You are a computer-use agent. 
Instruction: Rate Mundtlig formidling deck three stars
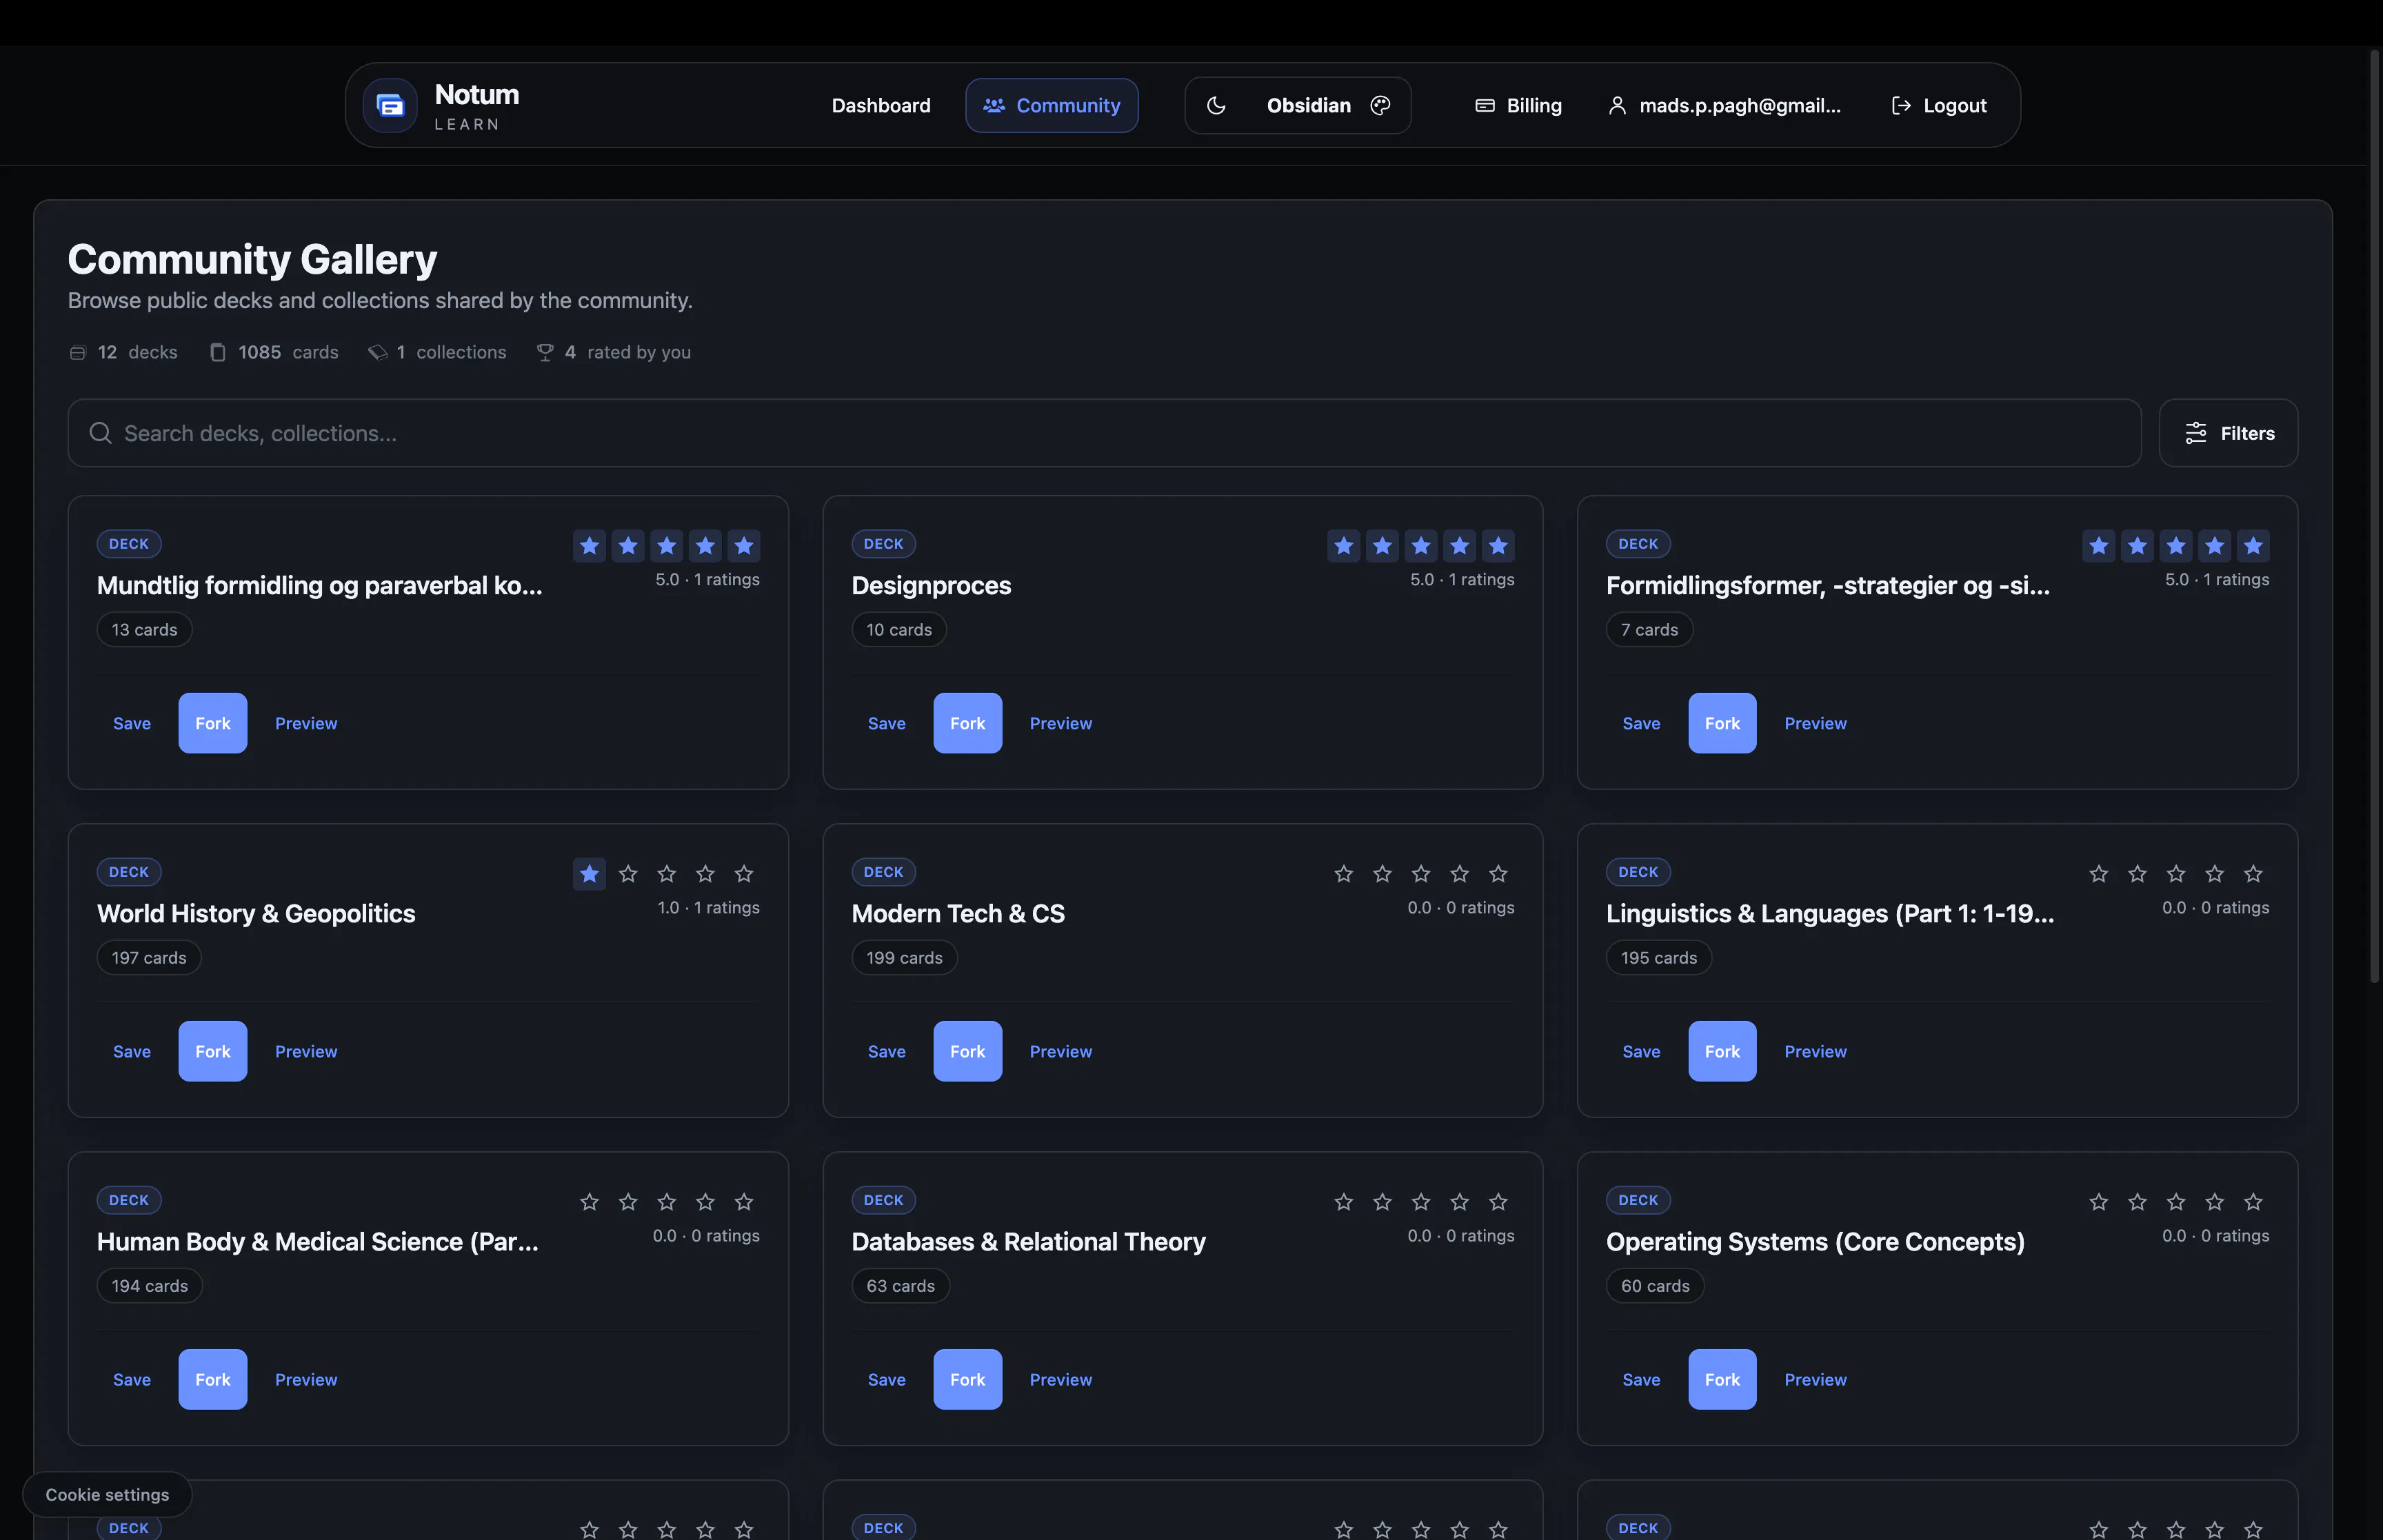[x=666, y=546]
